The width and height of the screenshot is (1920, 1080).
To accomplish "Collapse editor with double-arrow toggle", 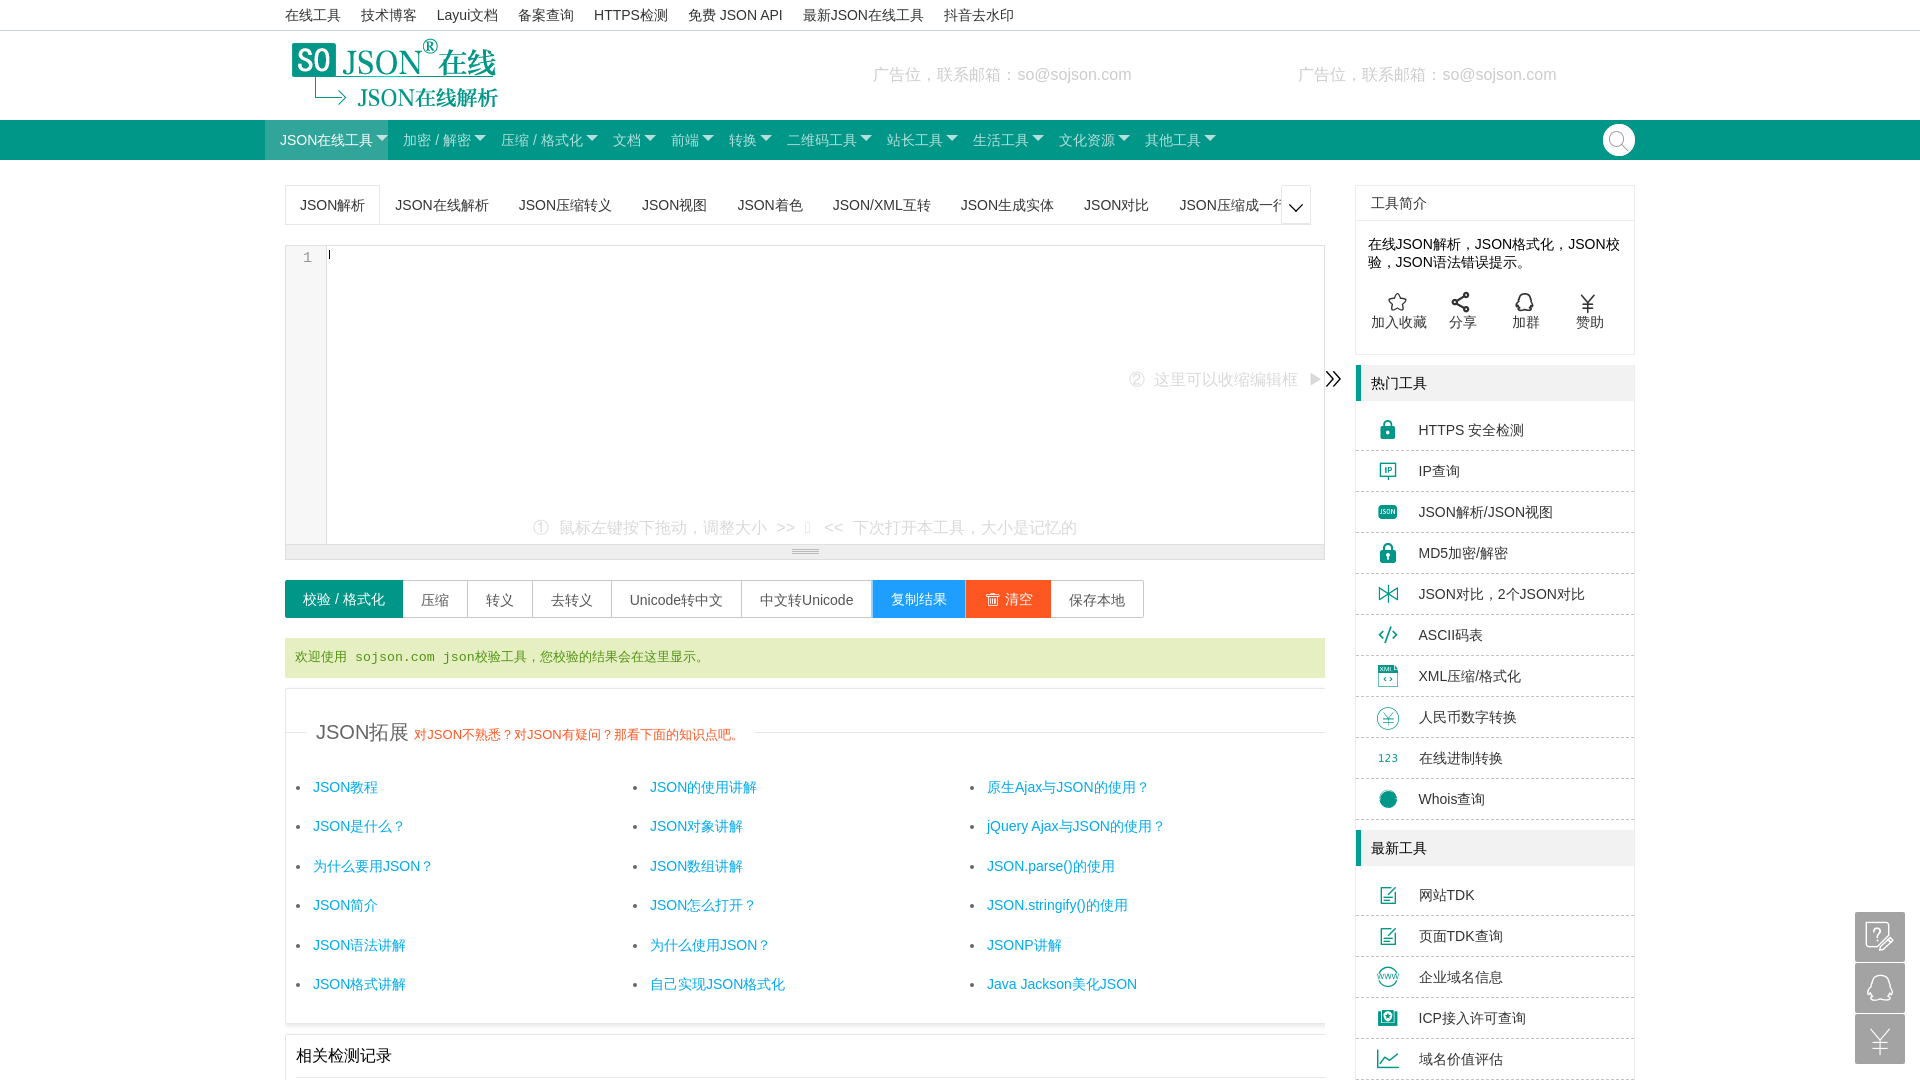I will (x=1333, y=379).
